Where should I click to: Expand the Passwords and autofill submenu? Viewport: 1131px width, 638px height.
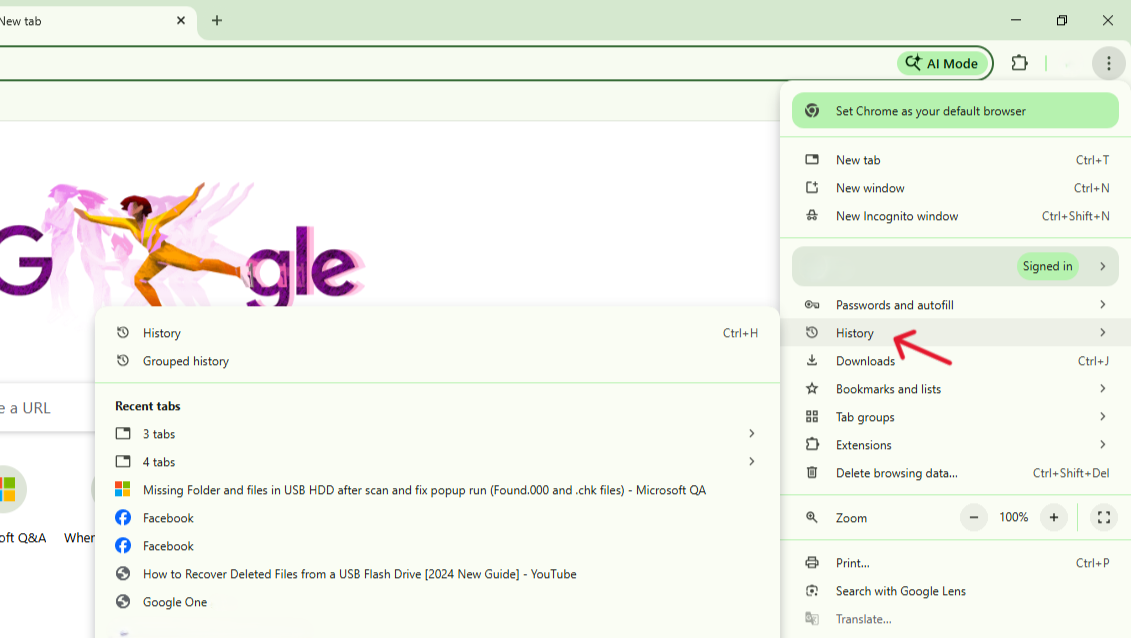[904, 305]
